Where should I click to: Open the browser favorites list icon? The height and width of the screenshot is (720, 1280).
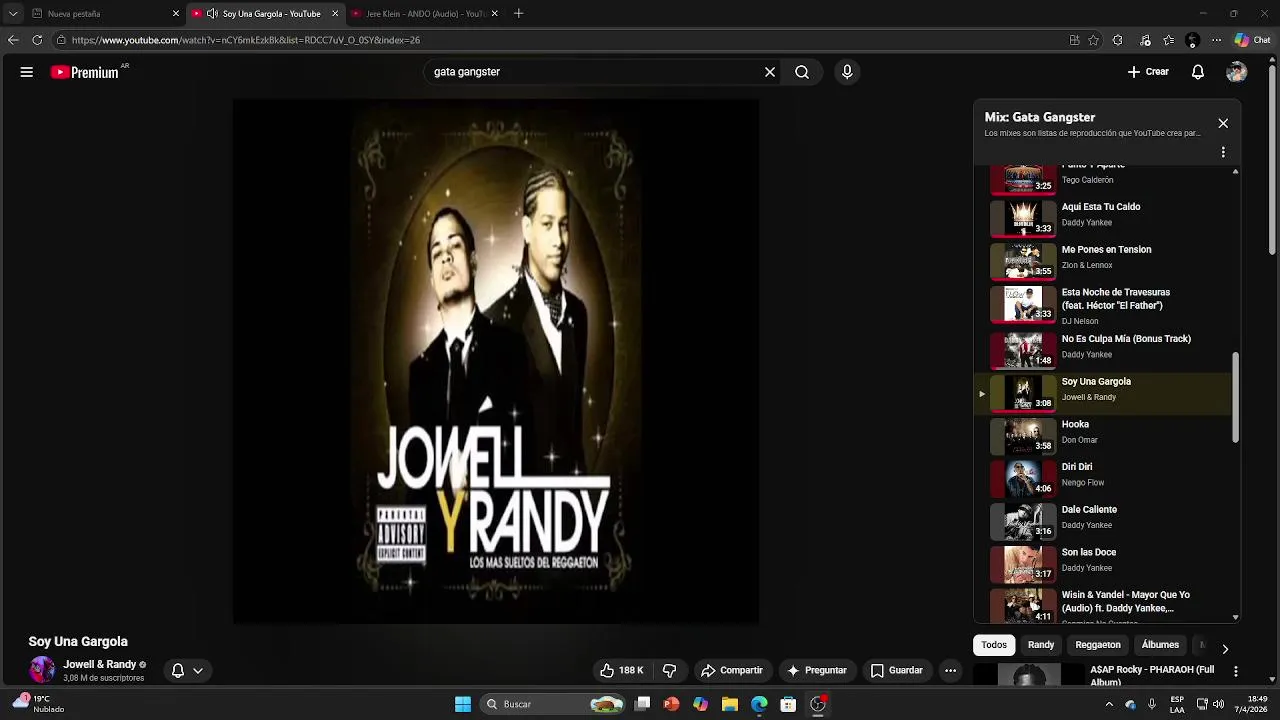[1169, 40]
